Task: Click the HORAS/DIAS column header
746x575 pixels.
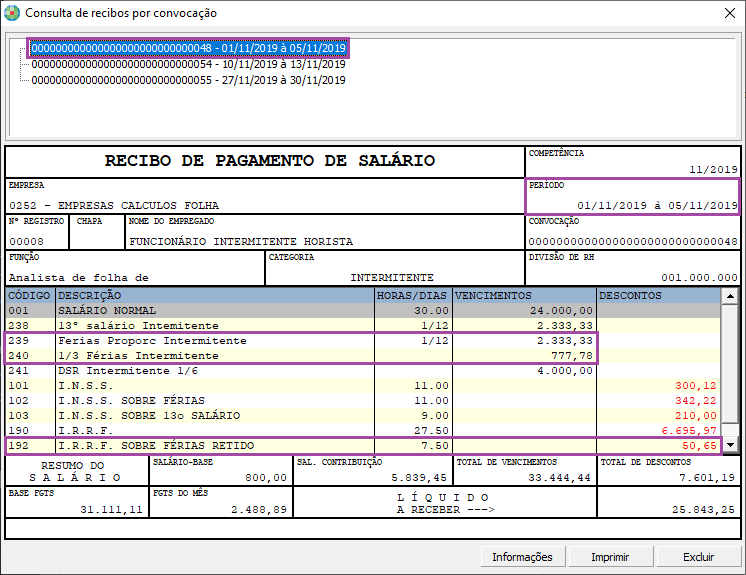Action: tap(412, 295)
